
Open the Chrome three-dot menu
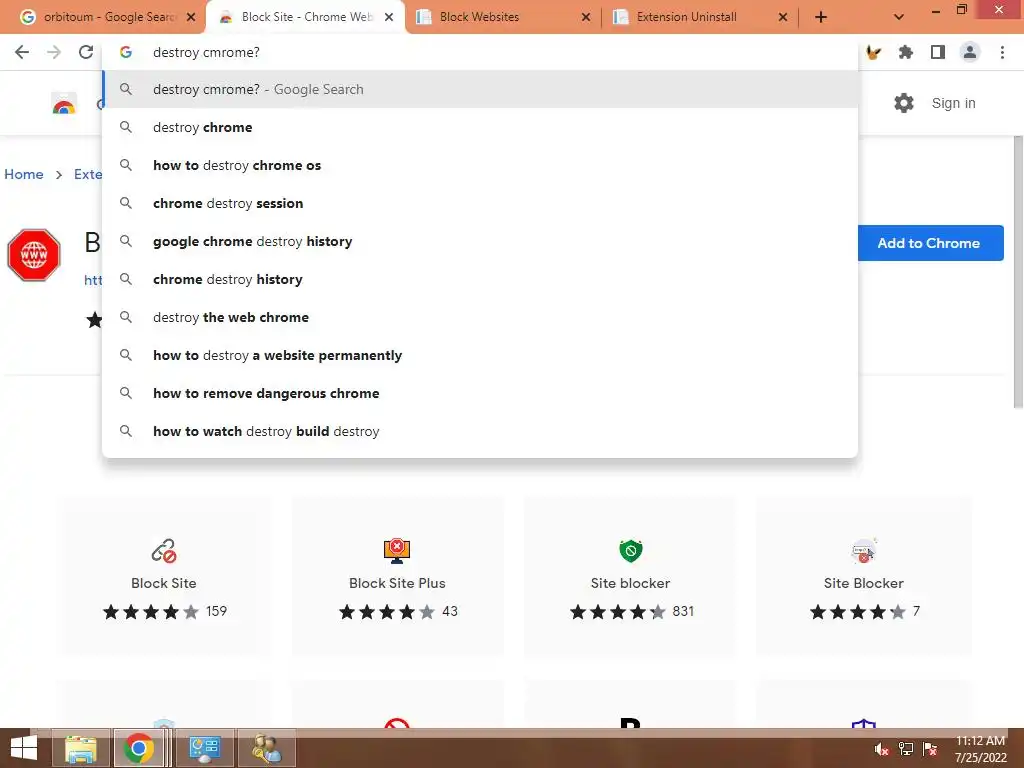[x=1002, y=52]
